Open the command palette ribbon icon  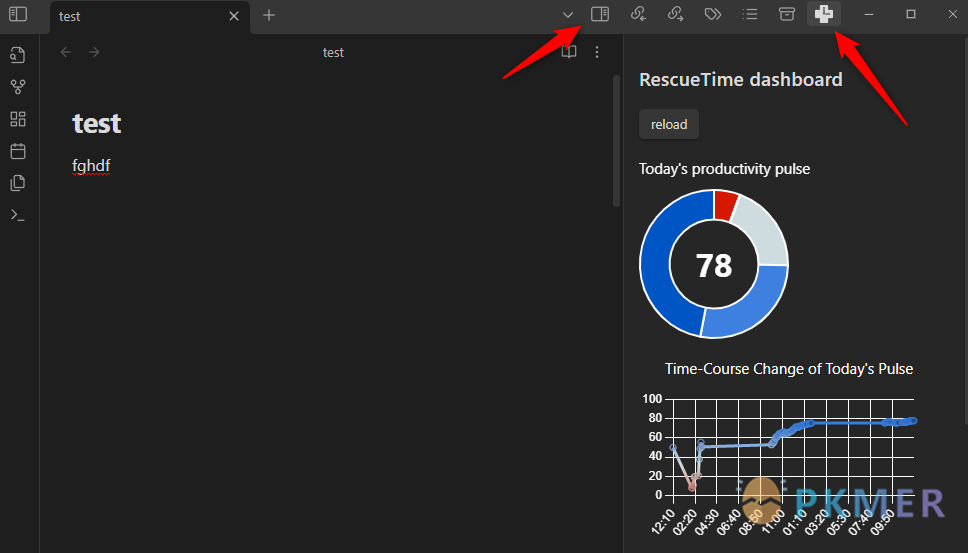[x=17, y=215]
